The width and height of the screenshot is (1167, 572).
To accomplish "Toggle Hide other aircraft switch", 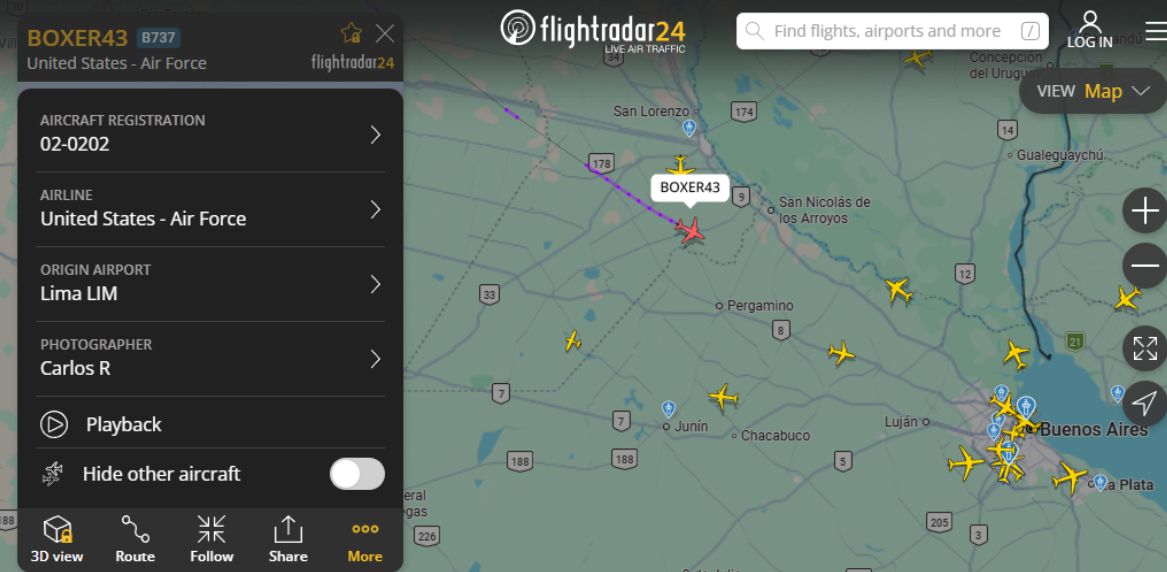I will pyautogui.click(x=357, y=474).
